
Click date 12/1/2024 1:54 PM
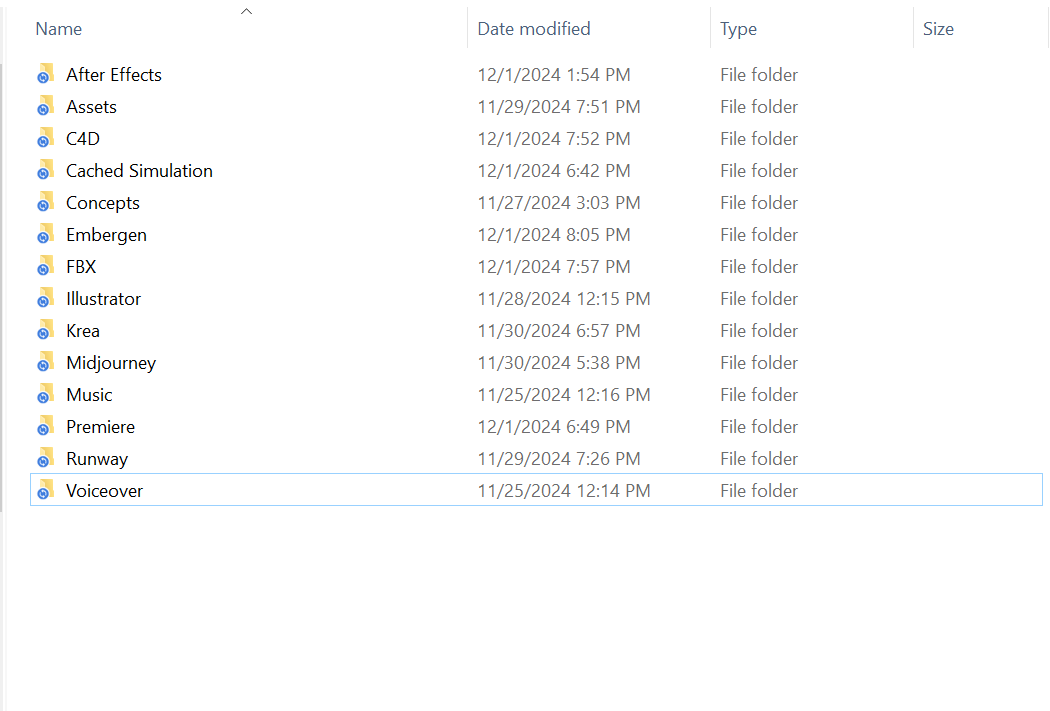click(x=554, y=74)
